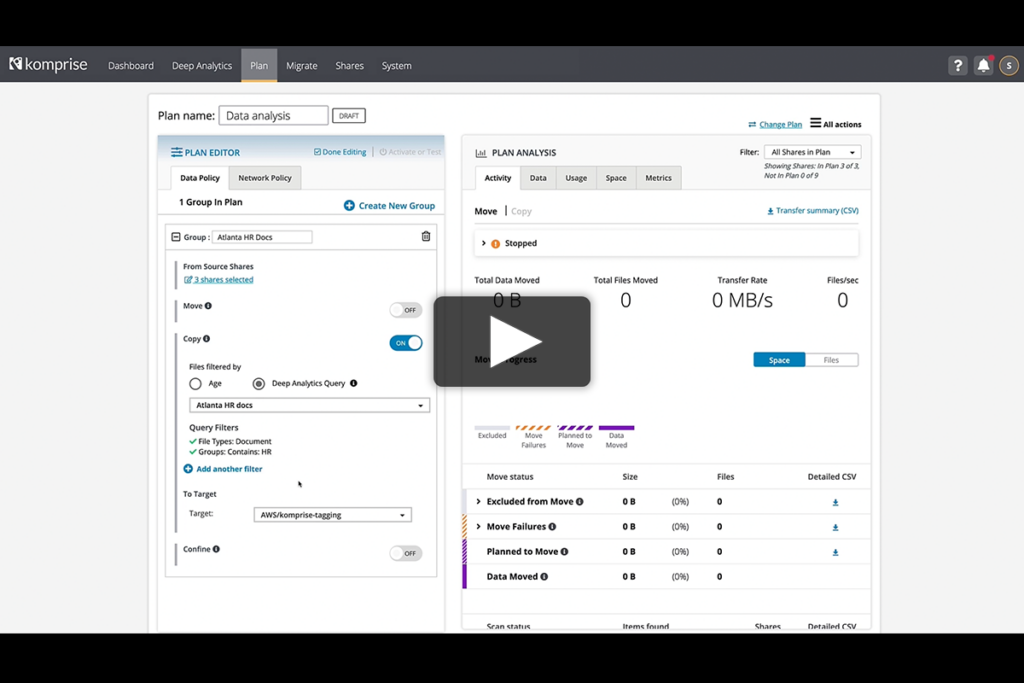Click the notification bell icon

pos(982,64)
